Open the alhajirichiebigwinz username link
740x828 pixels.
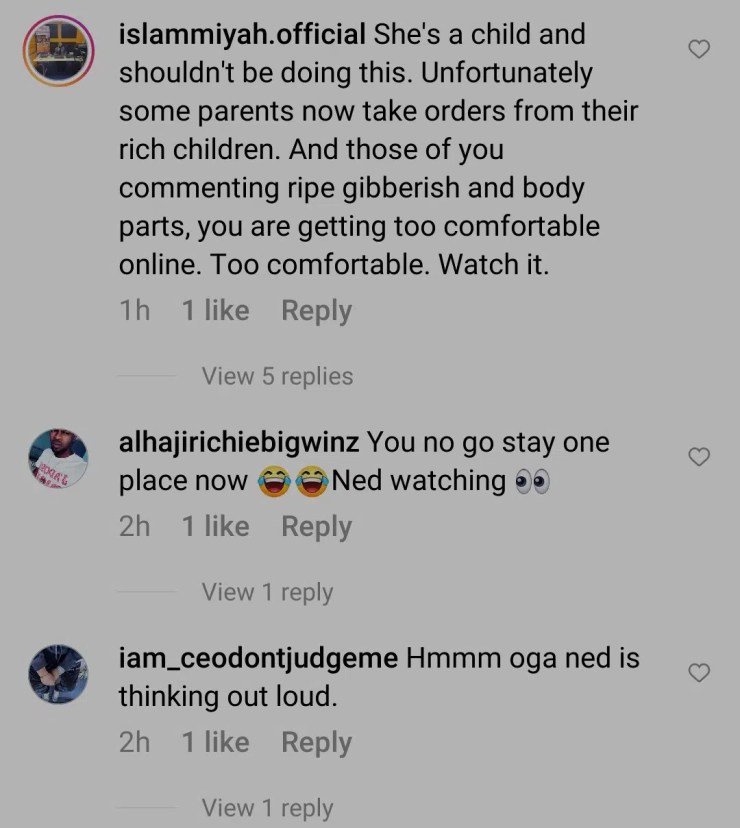[238, 442]
